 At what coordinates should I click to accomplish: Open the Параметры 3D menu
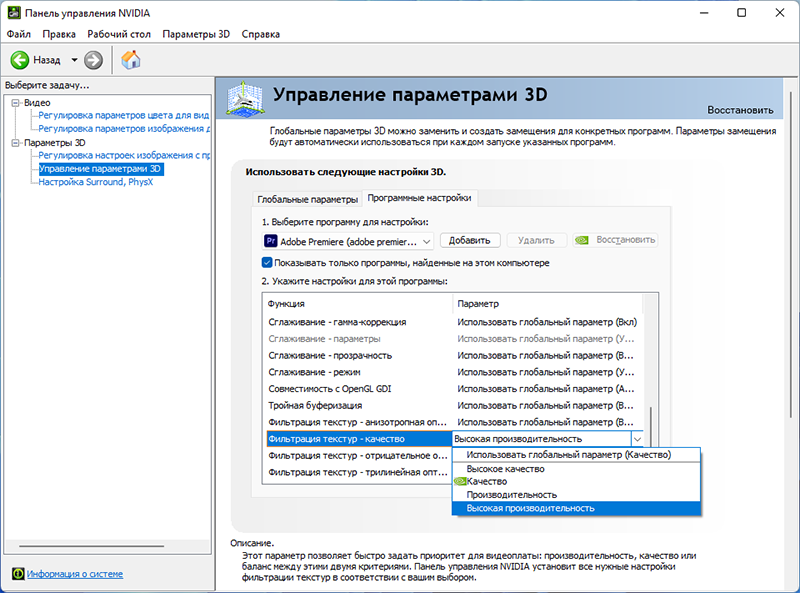[x=196, y=34]
